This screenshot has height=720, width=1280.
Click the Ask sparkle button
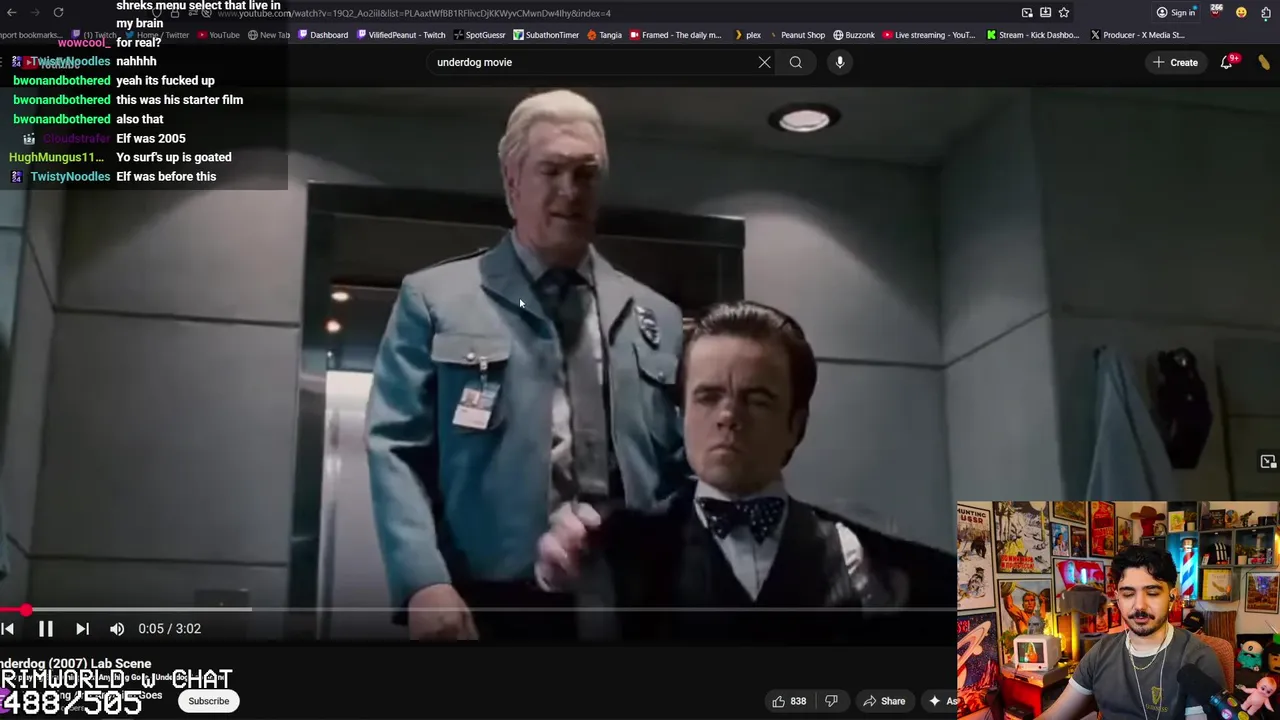click(x=940, y=701)
